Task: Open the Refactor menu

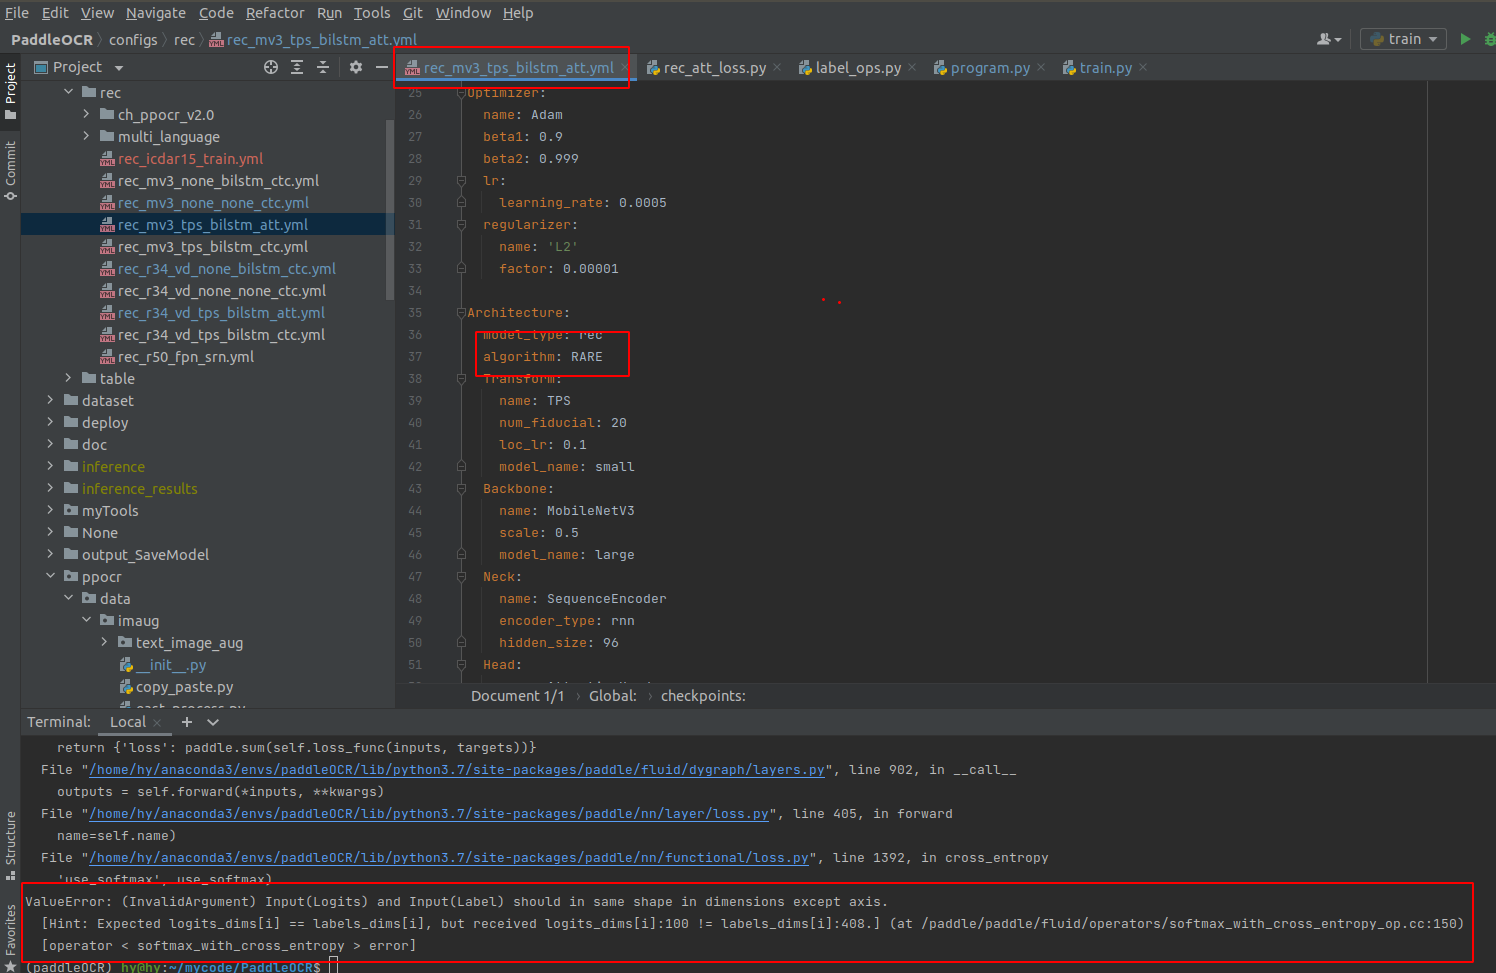Action: (x=275, y=13)
